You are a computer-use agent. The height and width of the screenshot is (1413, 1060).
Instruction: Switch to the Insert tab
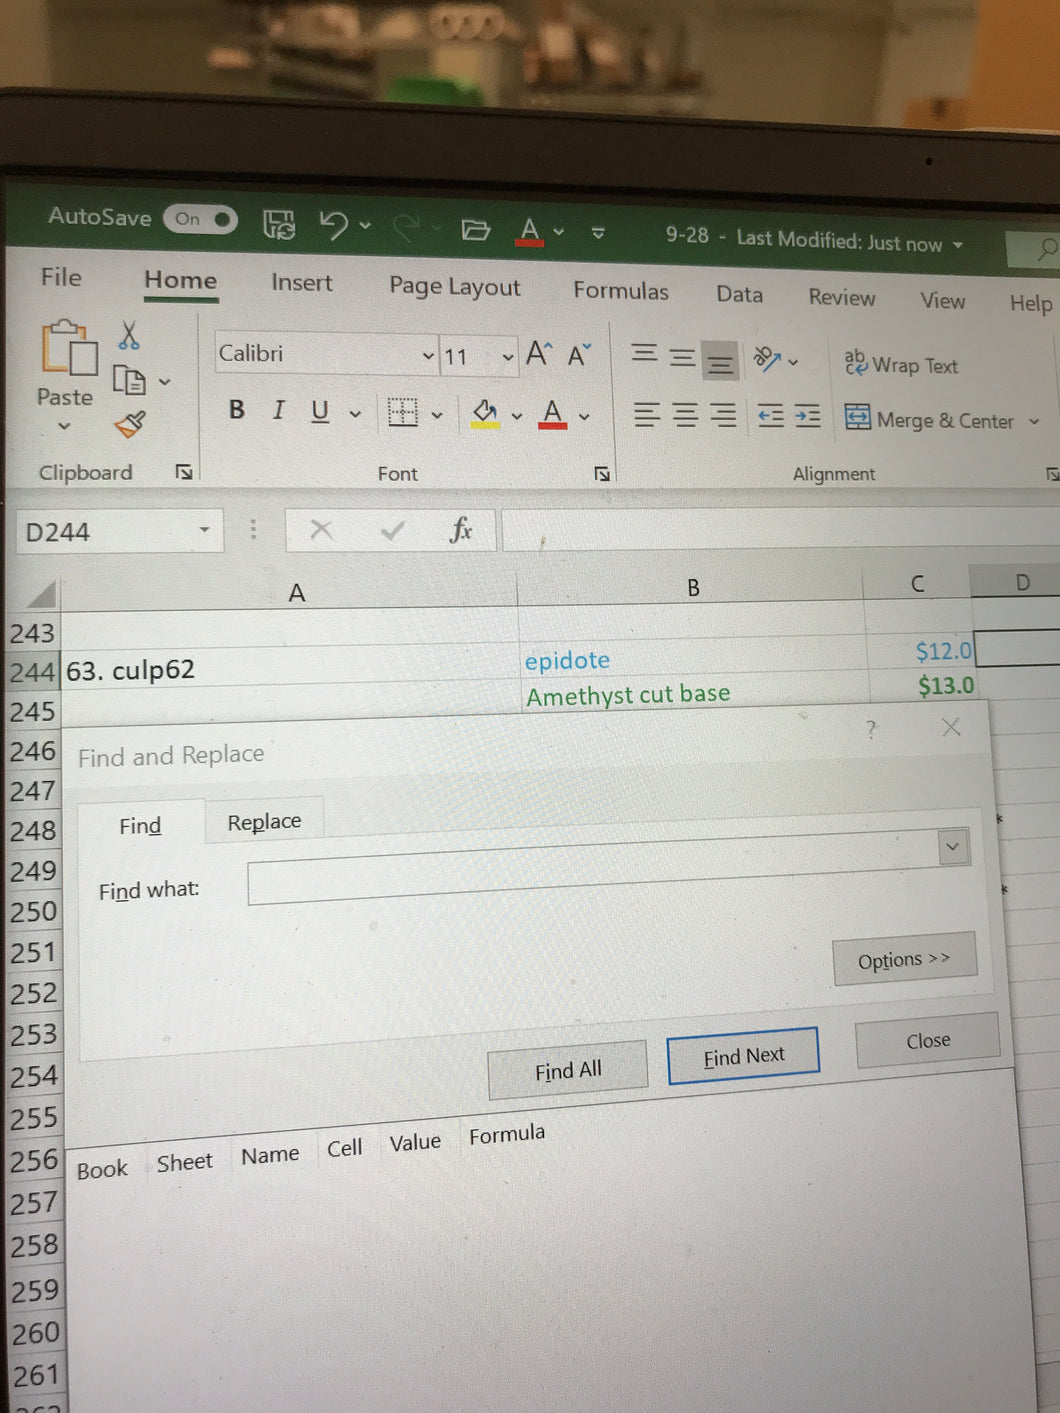302,283
